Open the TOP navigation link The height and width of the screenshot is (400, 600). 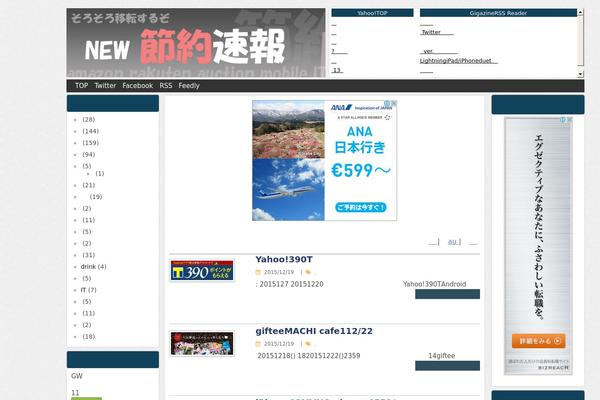click(x=82, y=86)
